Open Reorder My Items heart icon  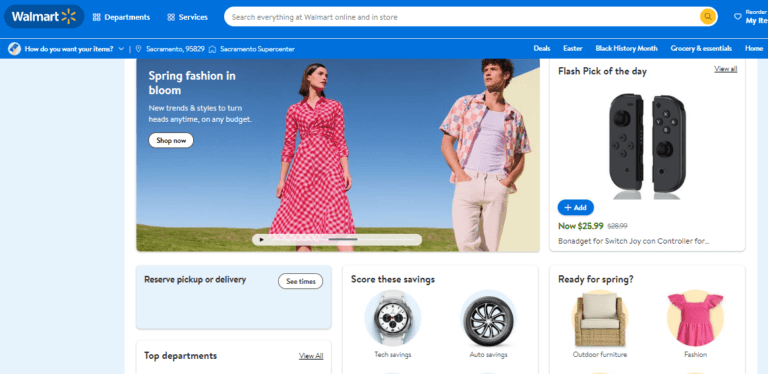738,17
